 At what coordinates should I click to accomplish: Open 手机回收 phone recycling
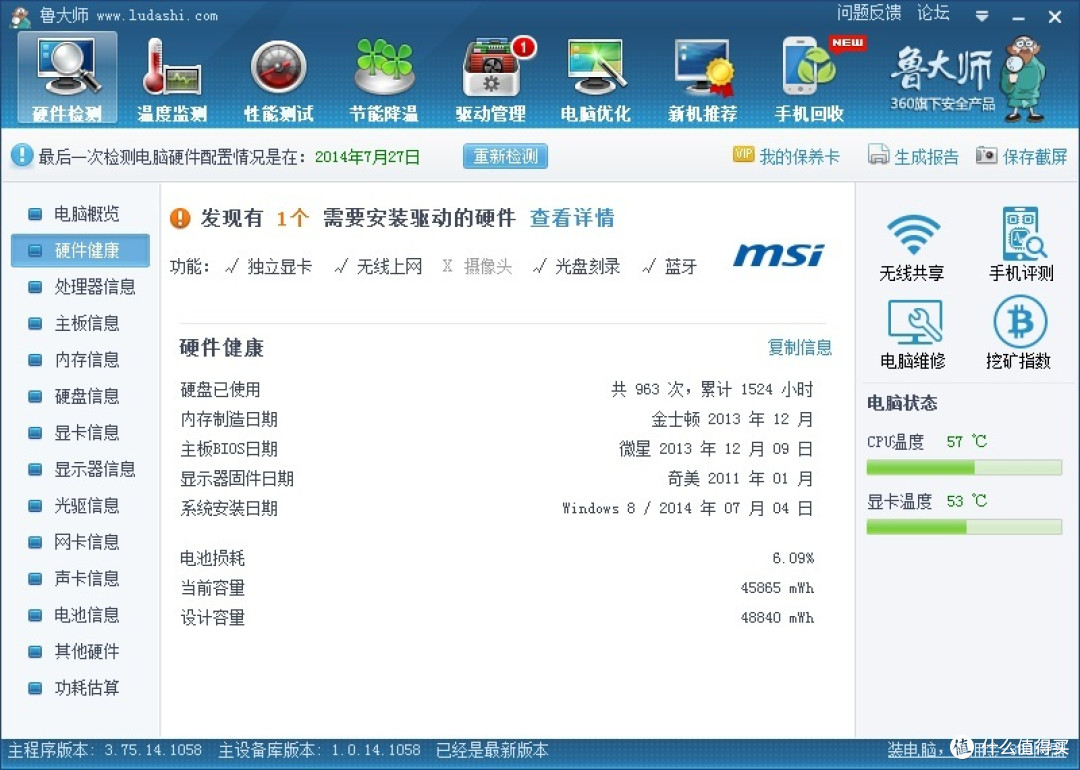coord(810,78)
